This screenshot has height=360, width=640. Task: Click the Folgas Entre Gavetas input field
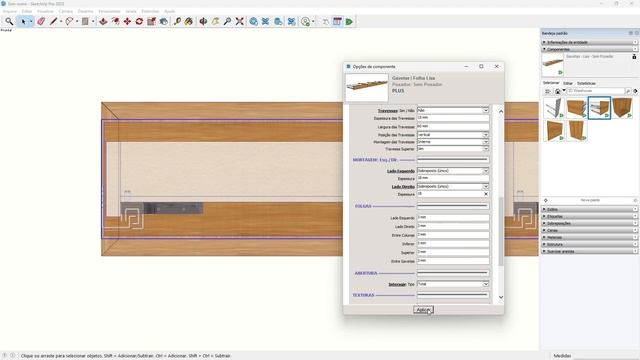(x=453, y=260)
